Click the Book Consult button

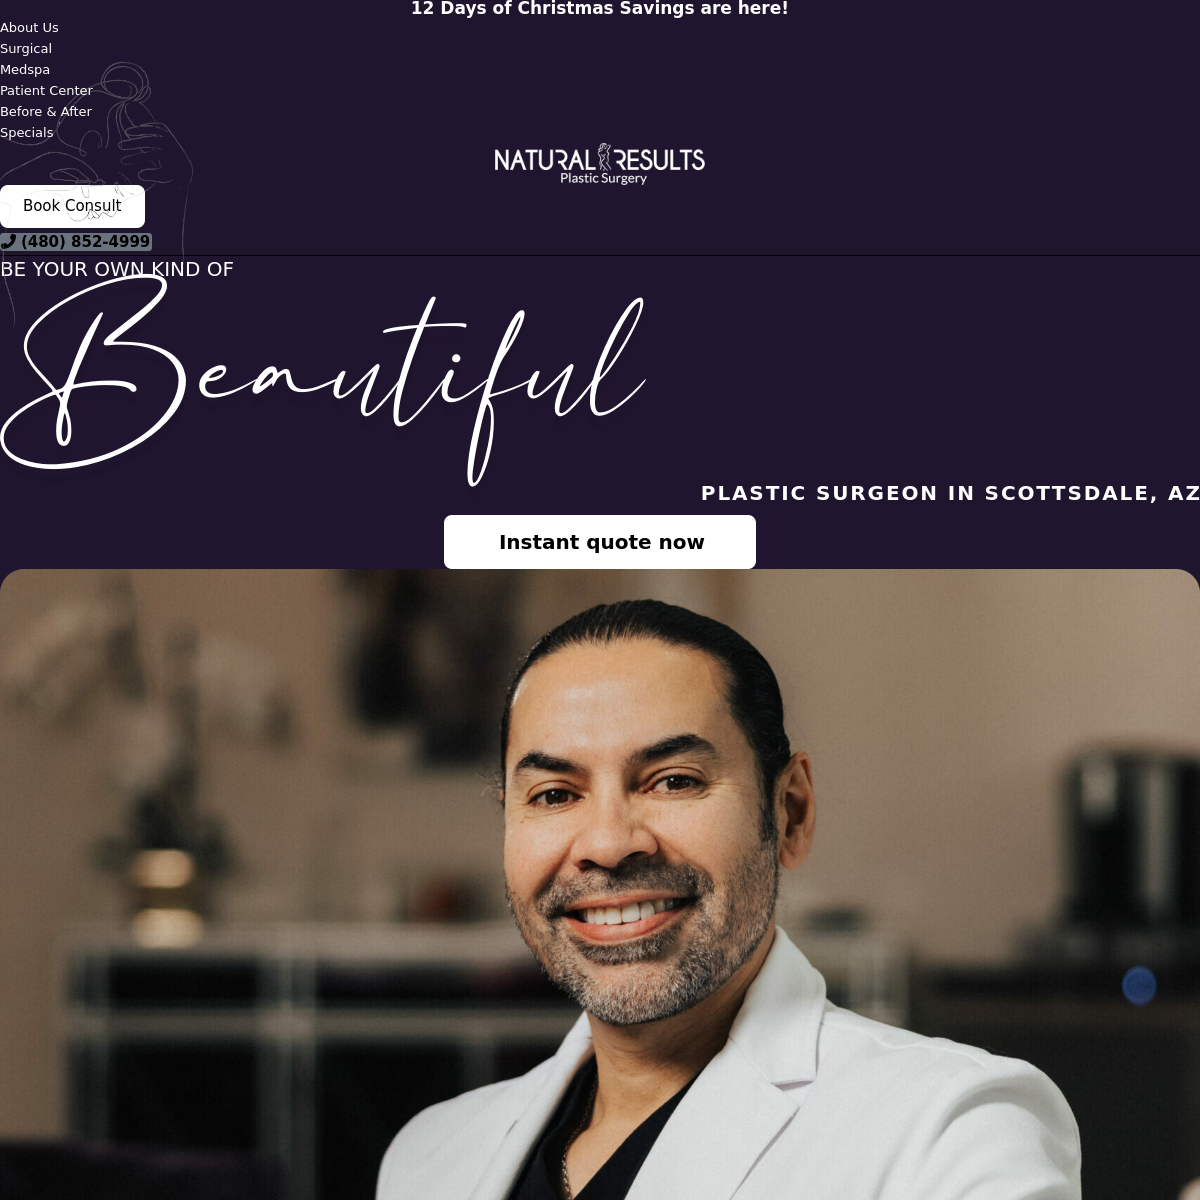click(72, 206)
